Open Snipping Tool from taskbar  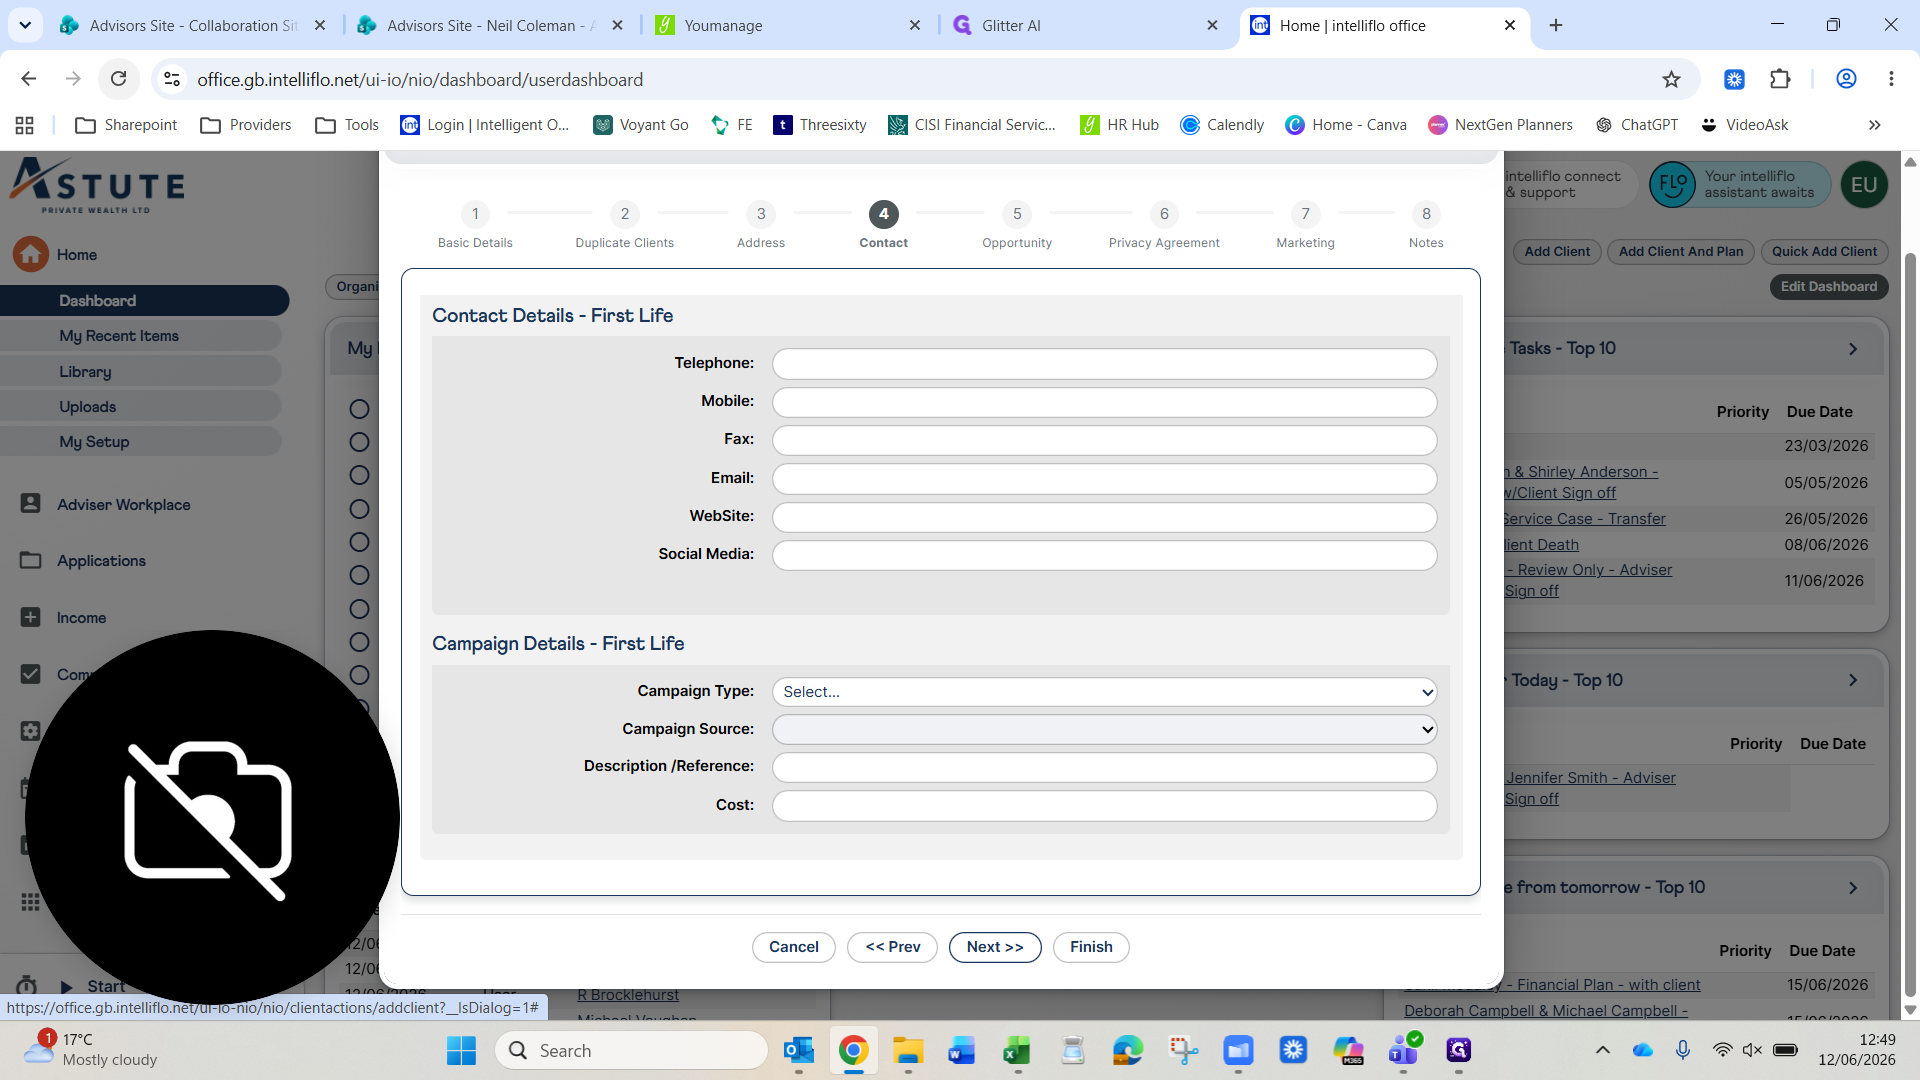pos(1183,1050)
